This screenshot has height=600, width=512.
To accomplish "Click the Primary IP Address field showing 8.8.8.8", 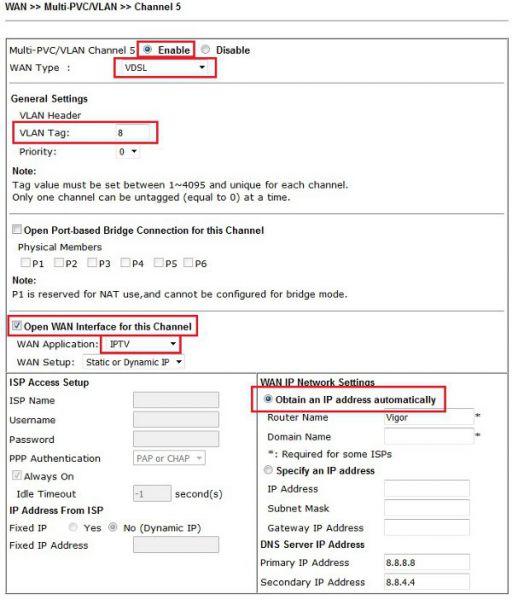I will pyautogui.click(x=427, y=562).
